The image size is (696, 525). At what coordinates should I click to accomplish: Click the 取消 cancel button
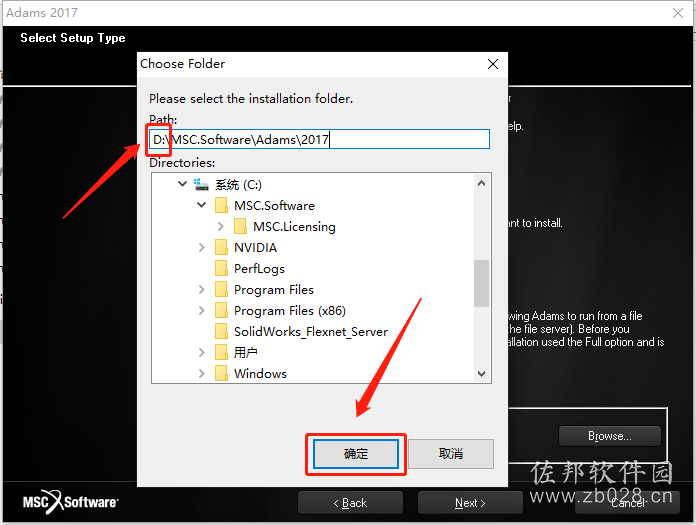click(451, 454)
